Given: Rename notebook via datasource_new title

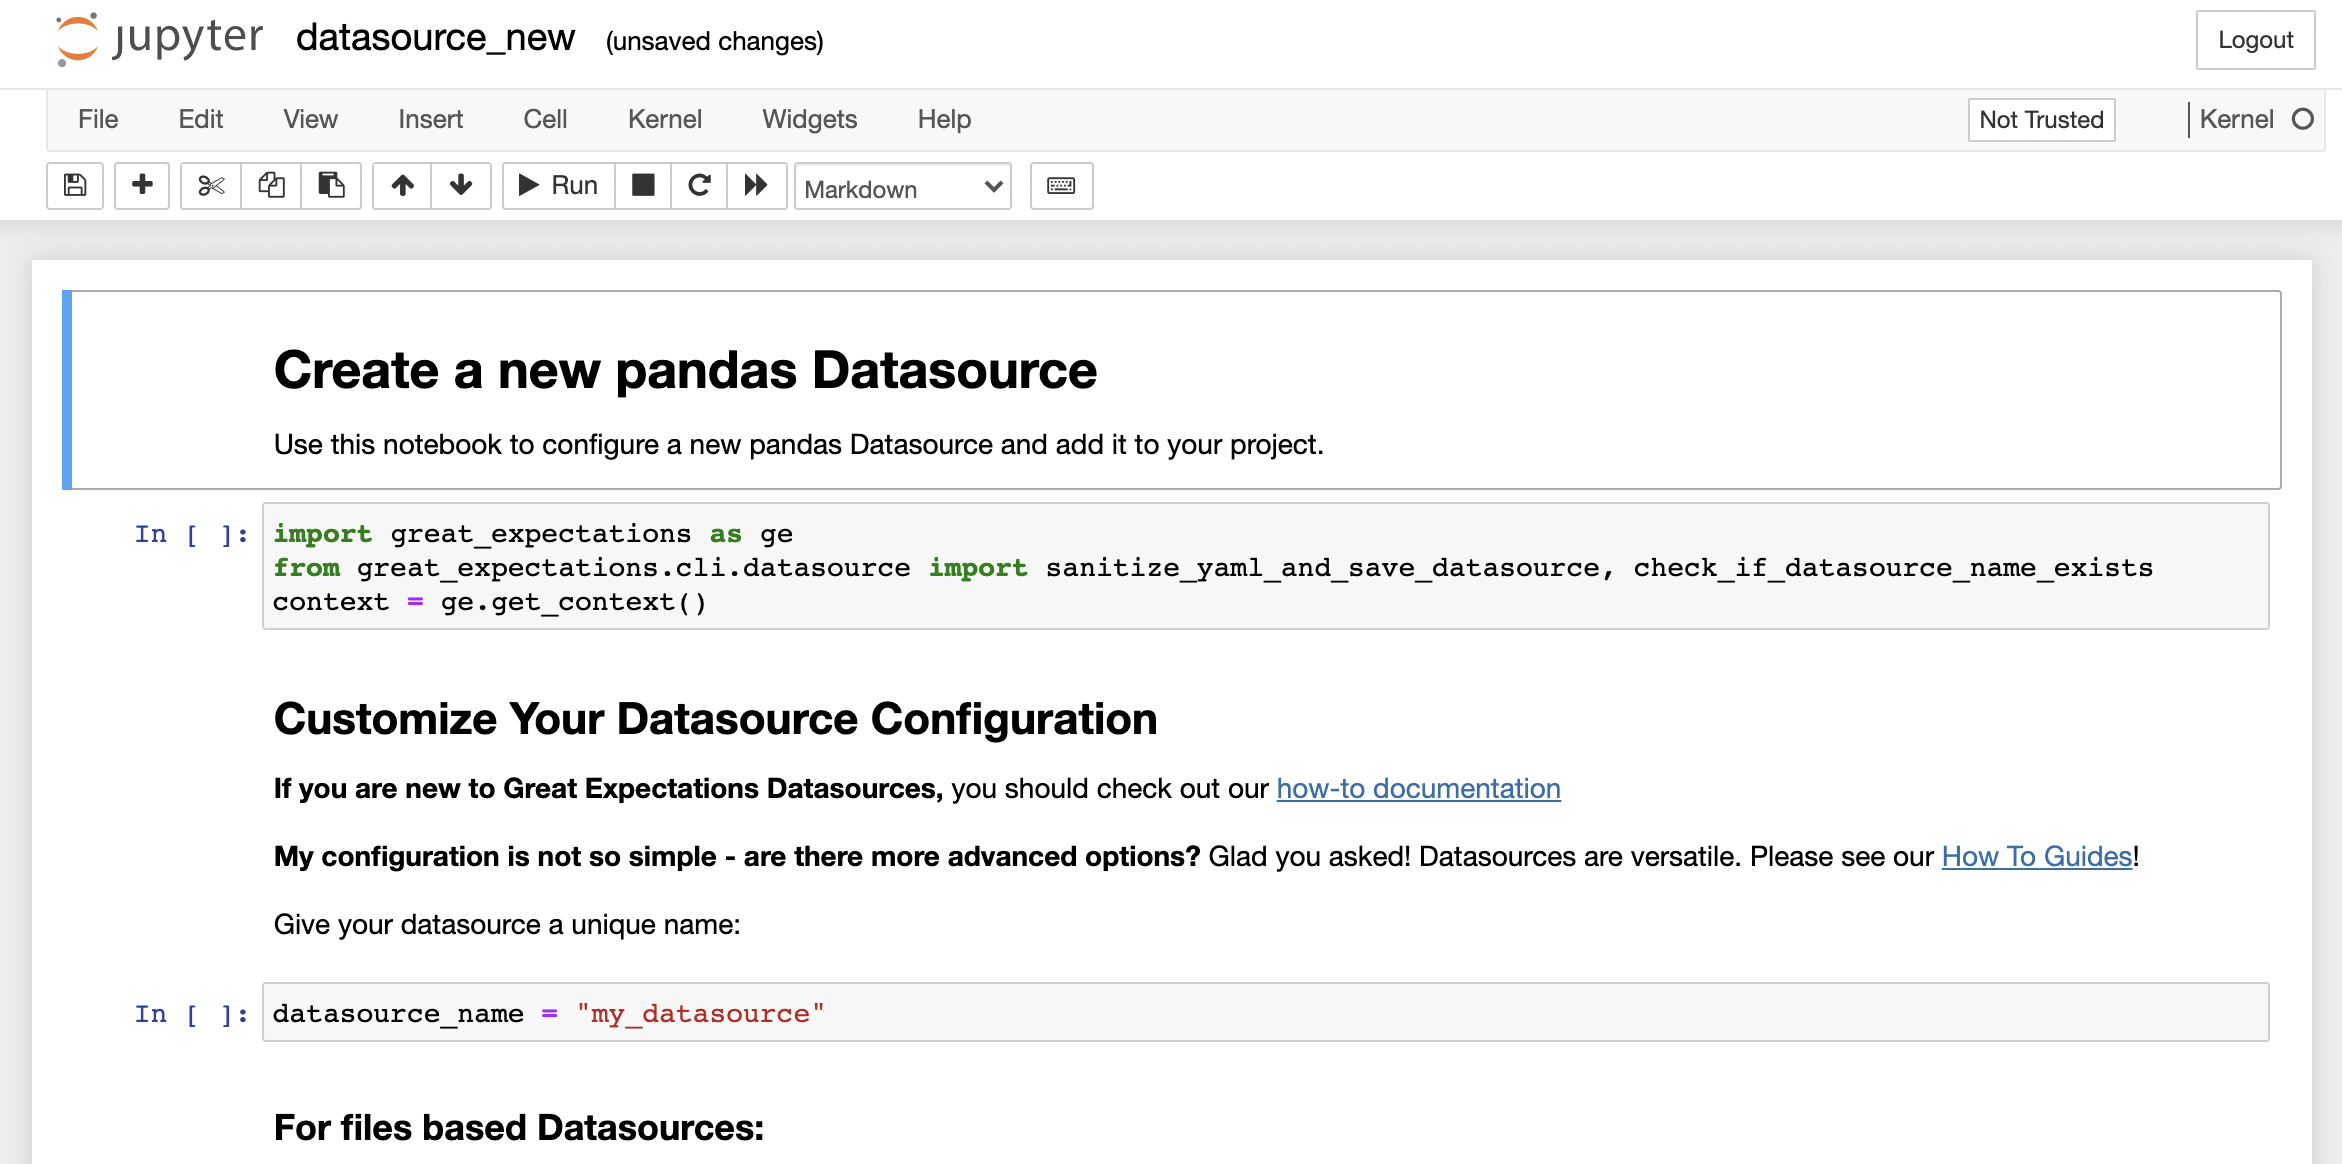Looking at the screenshot, I should click(435, 38).
